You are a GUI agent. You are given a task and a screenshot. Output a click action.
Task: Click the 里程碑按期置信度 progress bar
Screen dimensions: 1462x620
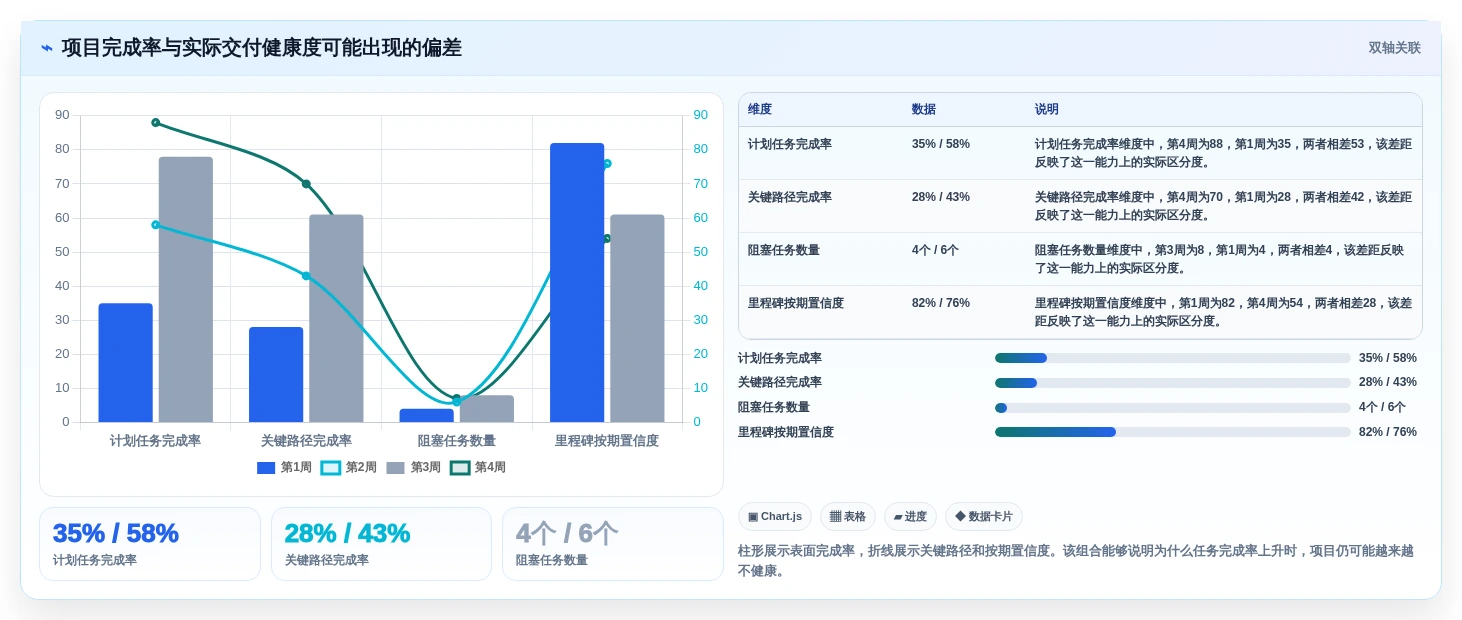point(1172,432)
